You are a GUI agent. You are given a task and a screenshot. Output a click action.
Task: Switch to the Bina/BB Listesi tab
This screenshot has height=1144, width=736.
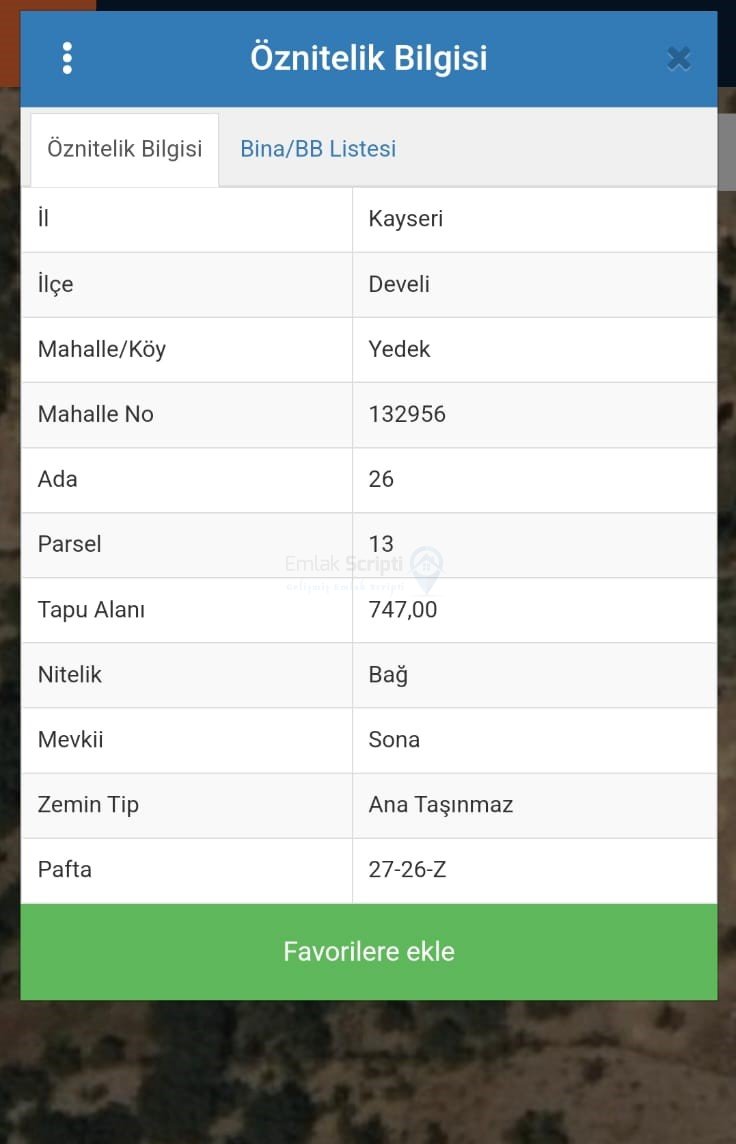[x=318, y=149]
